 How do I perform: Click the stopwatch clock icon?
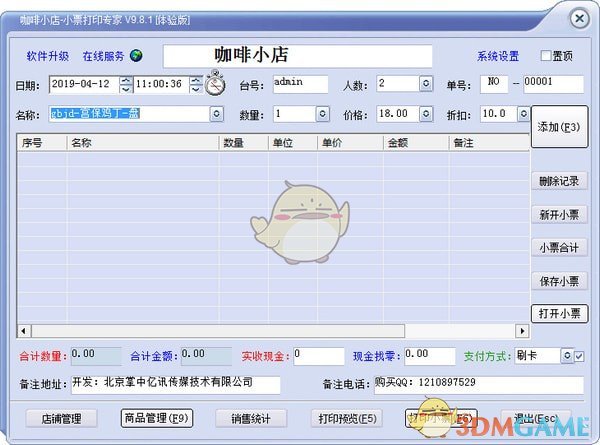coord(214,87)
